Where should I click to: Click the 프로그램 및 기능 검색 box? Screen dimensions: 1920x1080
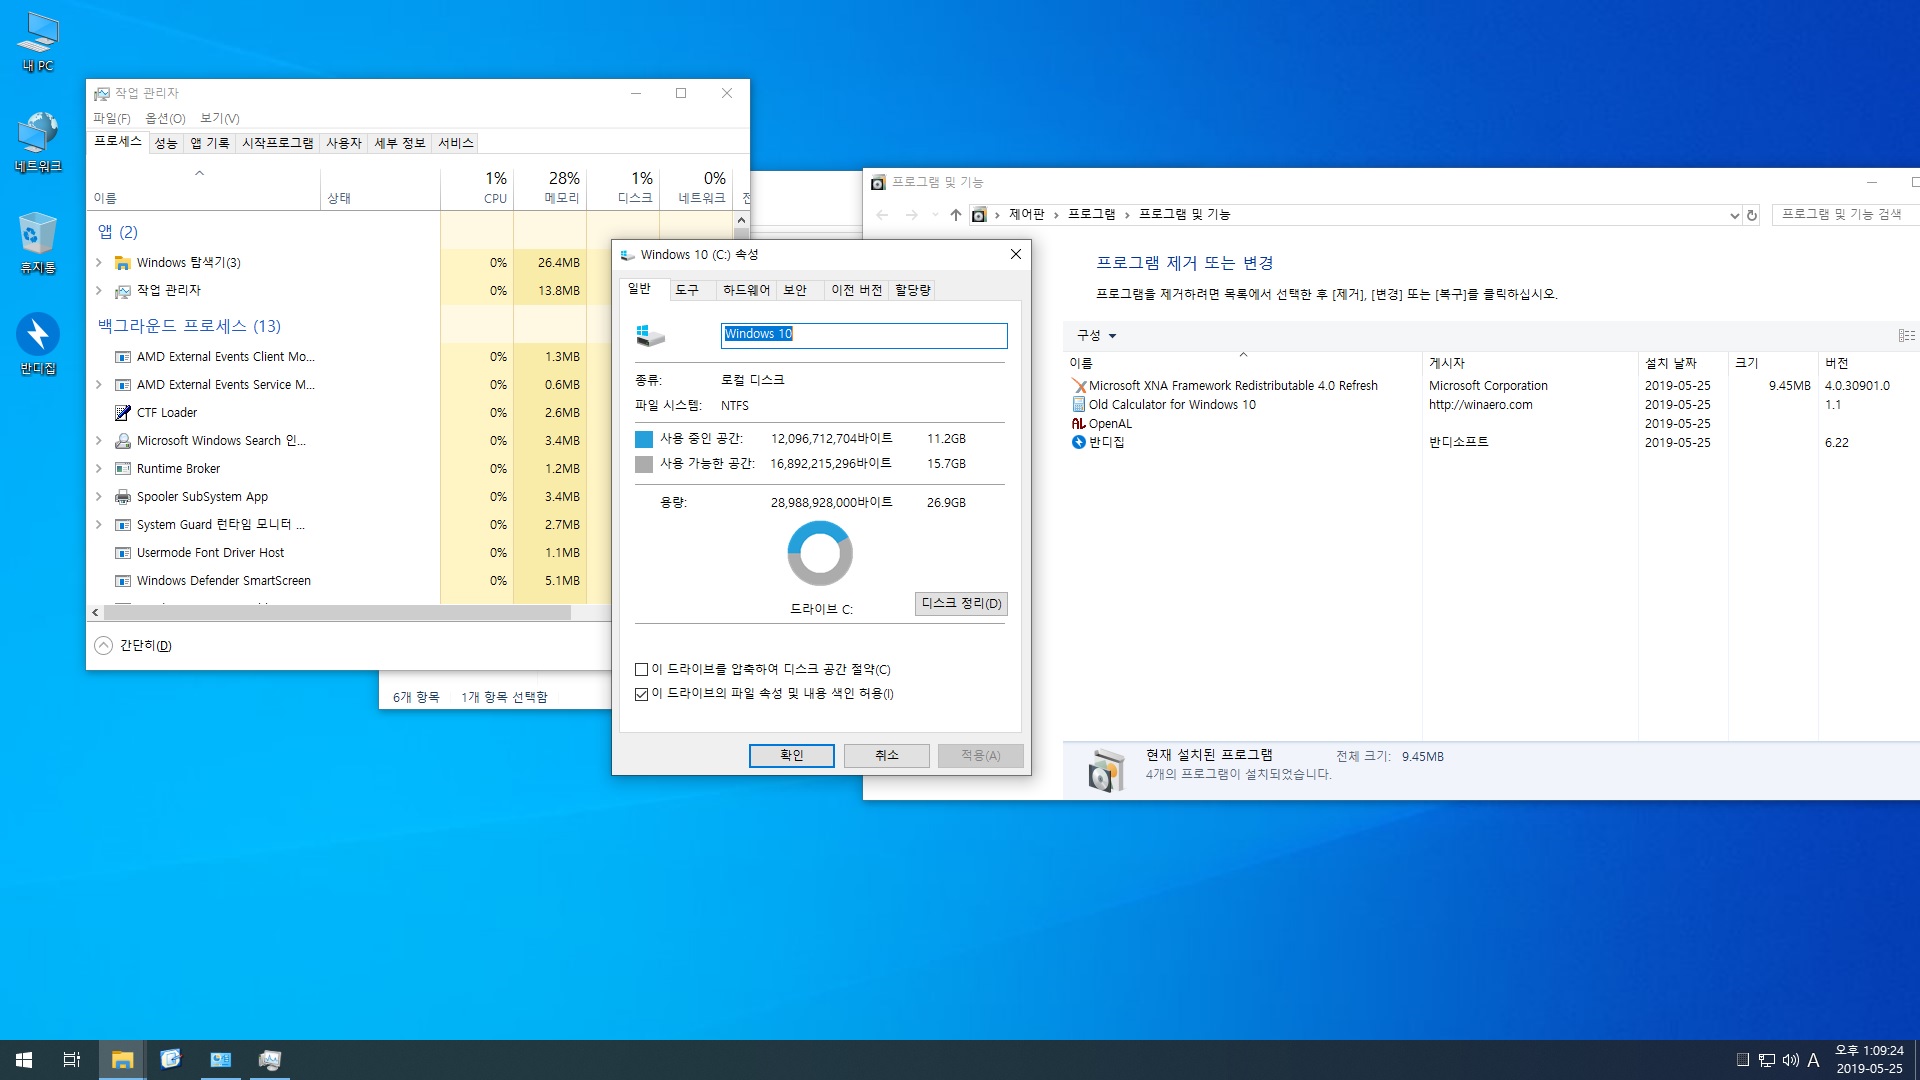1846,215
